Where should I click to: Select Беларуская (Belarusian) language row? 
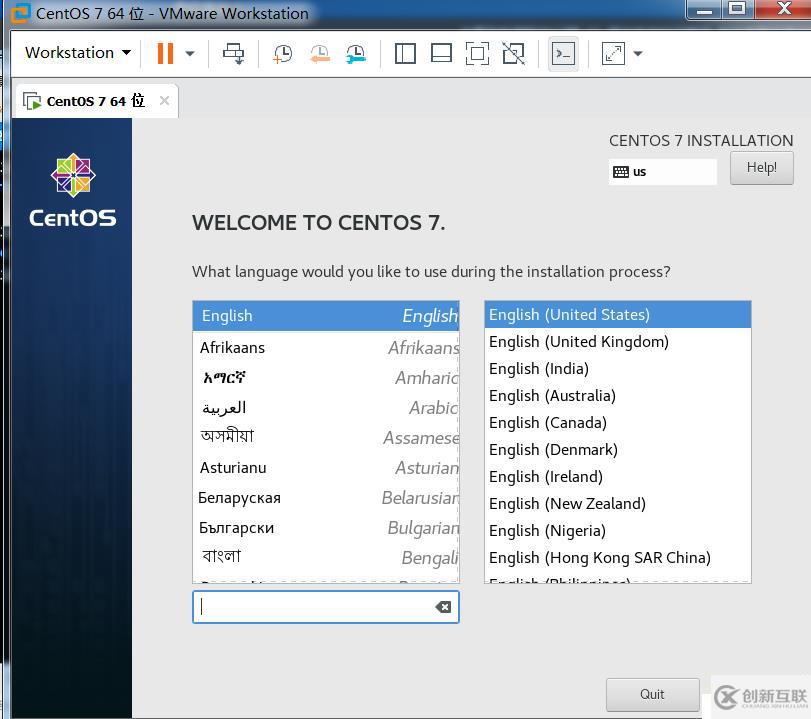pyautogui.click(x=326, y=498)
